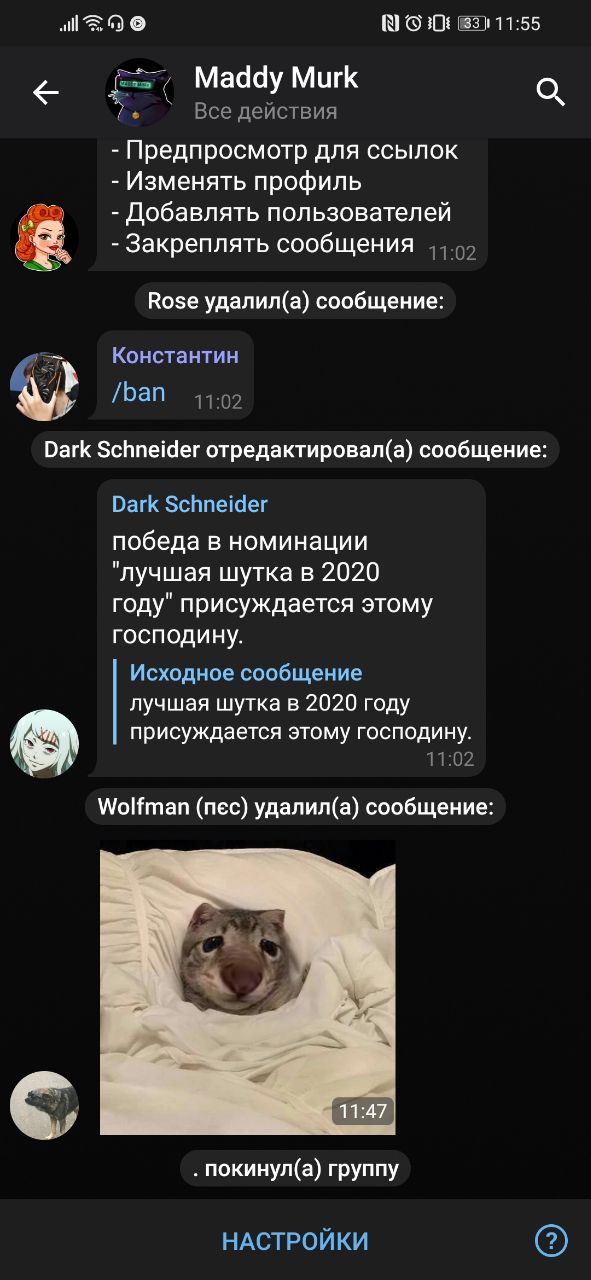
Task: Tap the back arrow in the header
Action: tap(46, 93)
